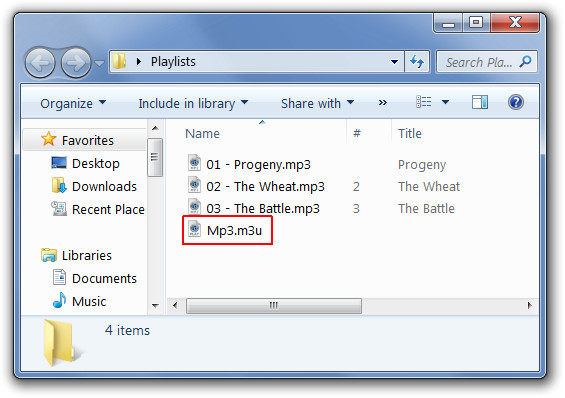Click the Libraries icon
The height and width of the screenshot is (398, 565).
pyautogui.click(x=49, y=255)
